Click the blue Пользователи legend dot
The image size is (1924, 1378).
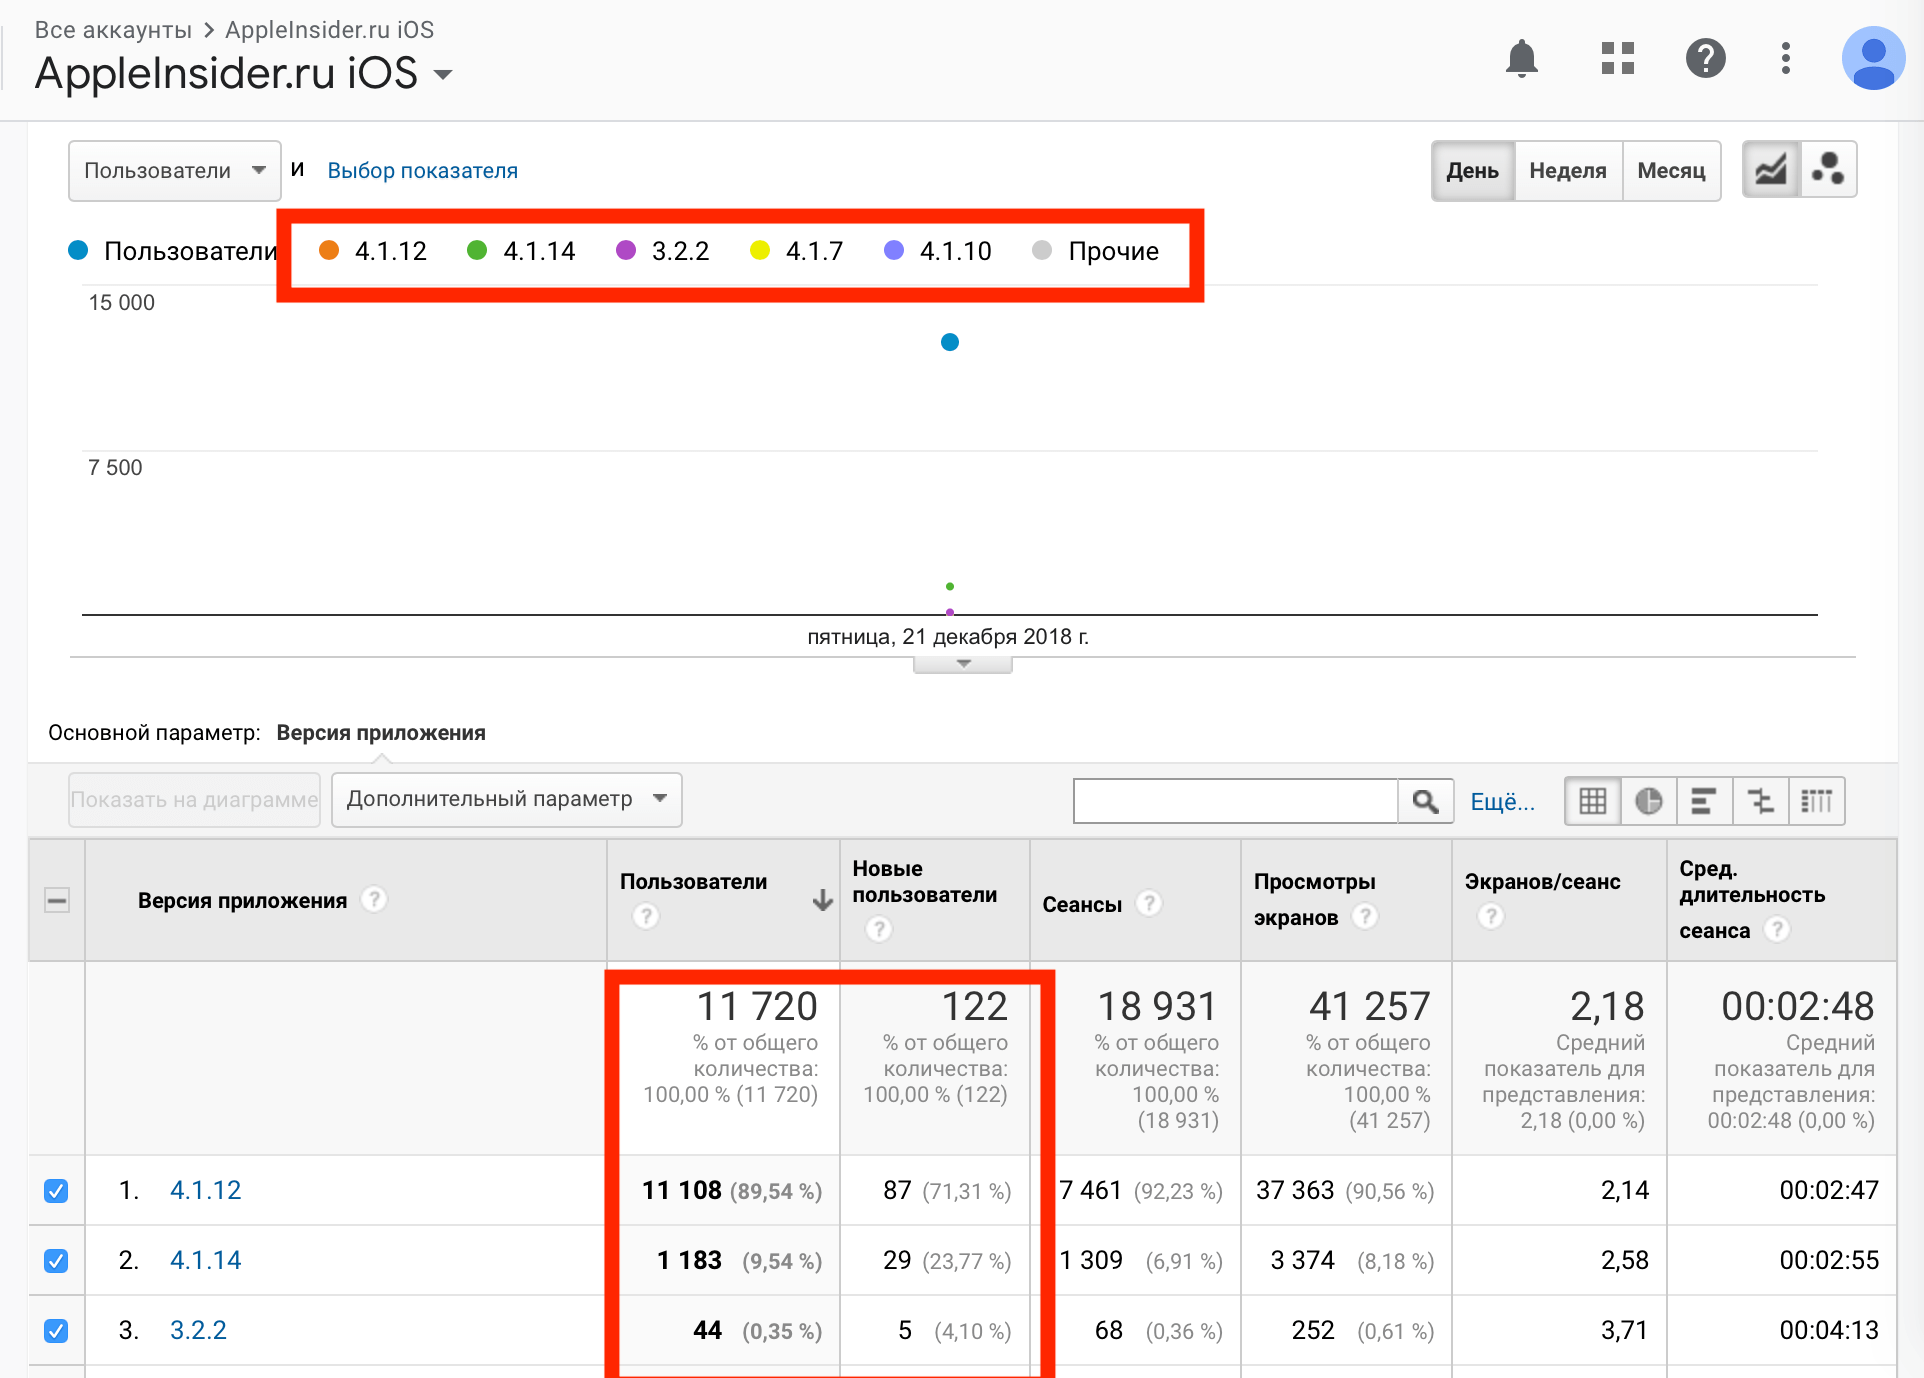[78, 250]
